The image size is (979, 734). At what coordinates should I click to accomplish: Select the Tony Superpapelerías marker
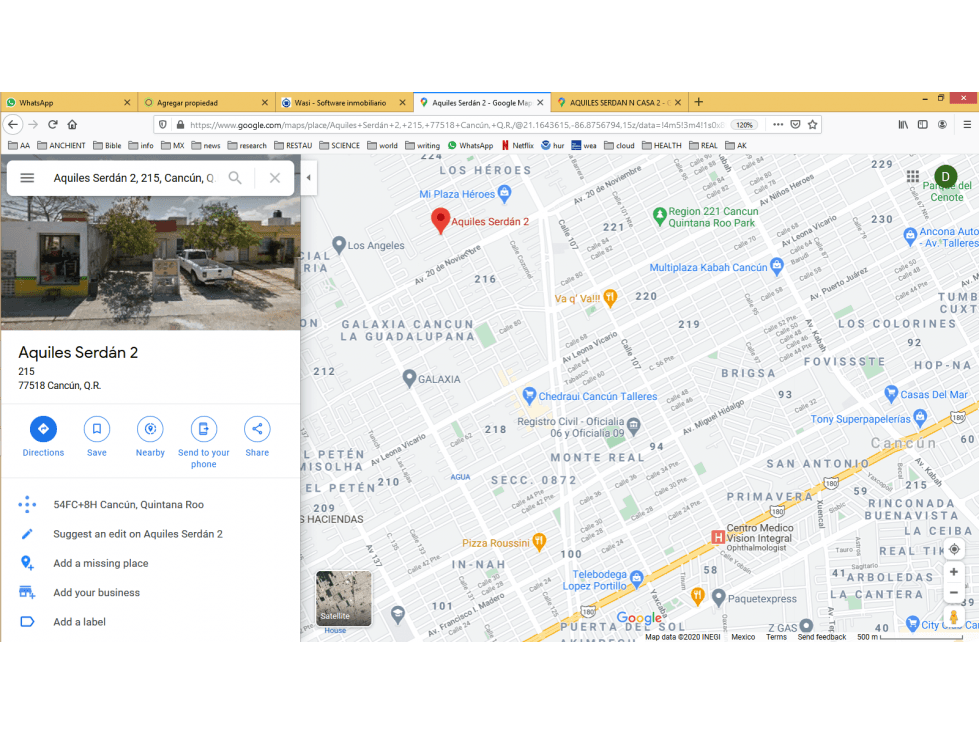(x=920, y=418)
